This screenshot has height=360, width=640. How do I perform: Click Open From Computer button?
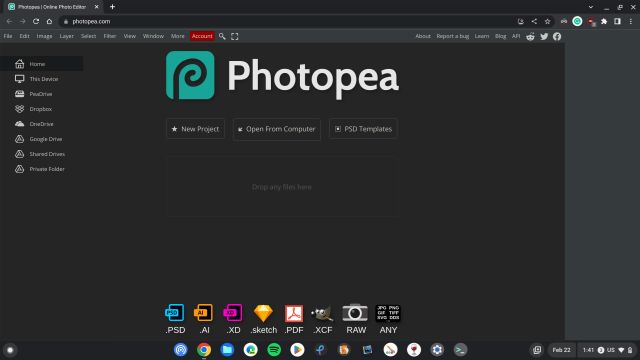coord(277,129)
